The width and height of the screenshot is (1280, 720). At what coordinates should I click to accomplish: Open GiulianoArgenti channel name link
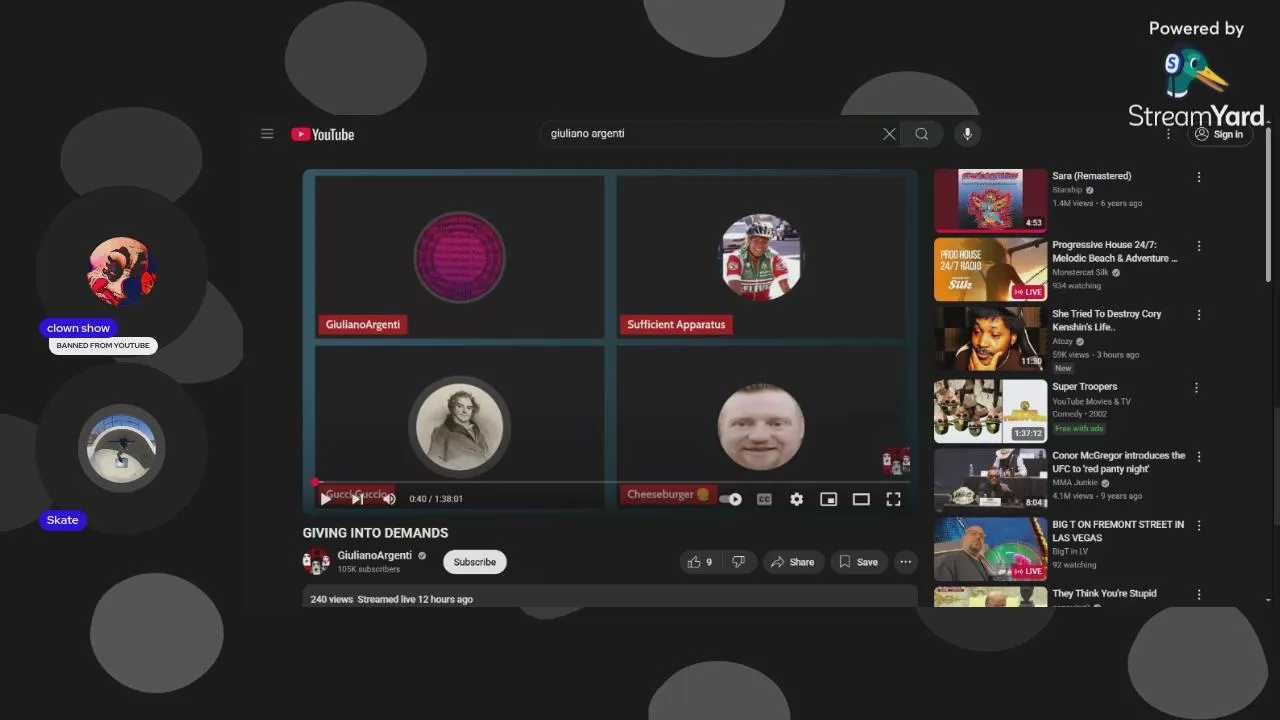[375, 555]
